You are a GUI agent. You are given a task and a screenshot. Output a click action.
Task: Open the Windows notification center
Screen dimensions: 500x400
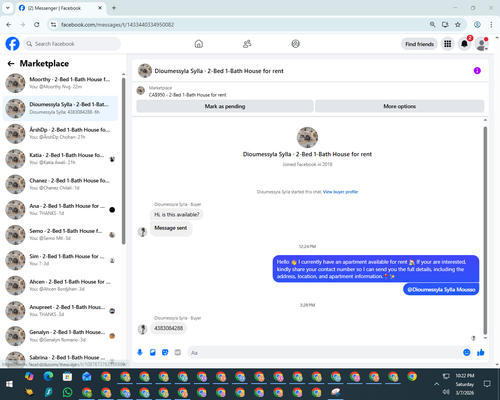(487, 384)
